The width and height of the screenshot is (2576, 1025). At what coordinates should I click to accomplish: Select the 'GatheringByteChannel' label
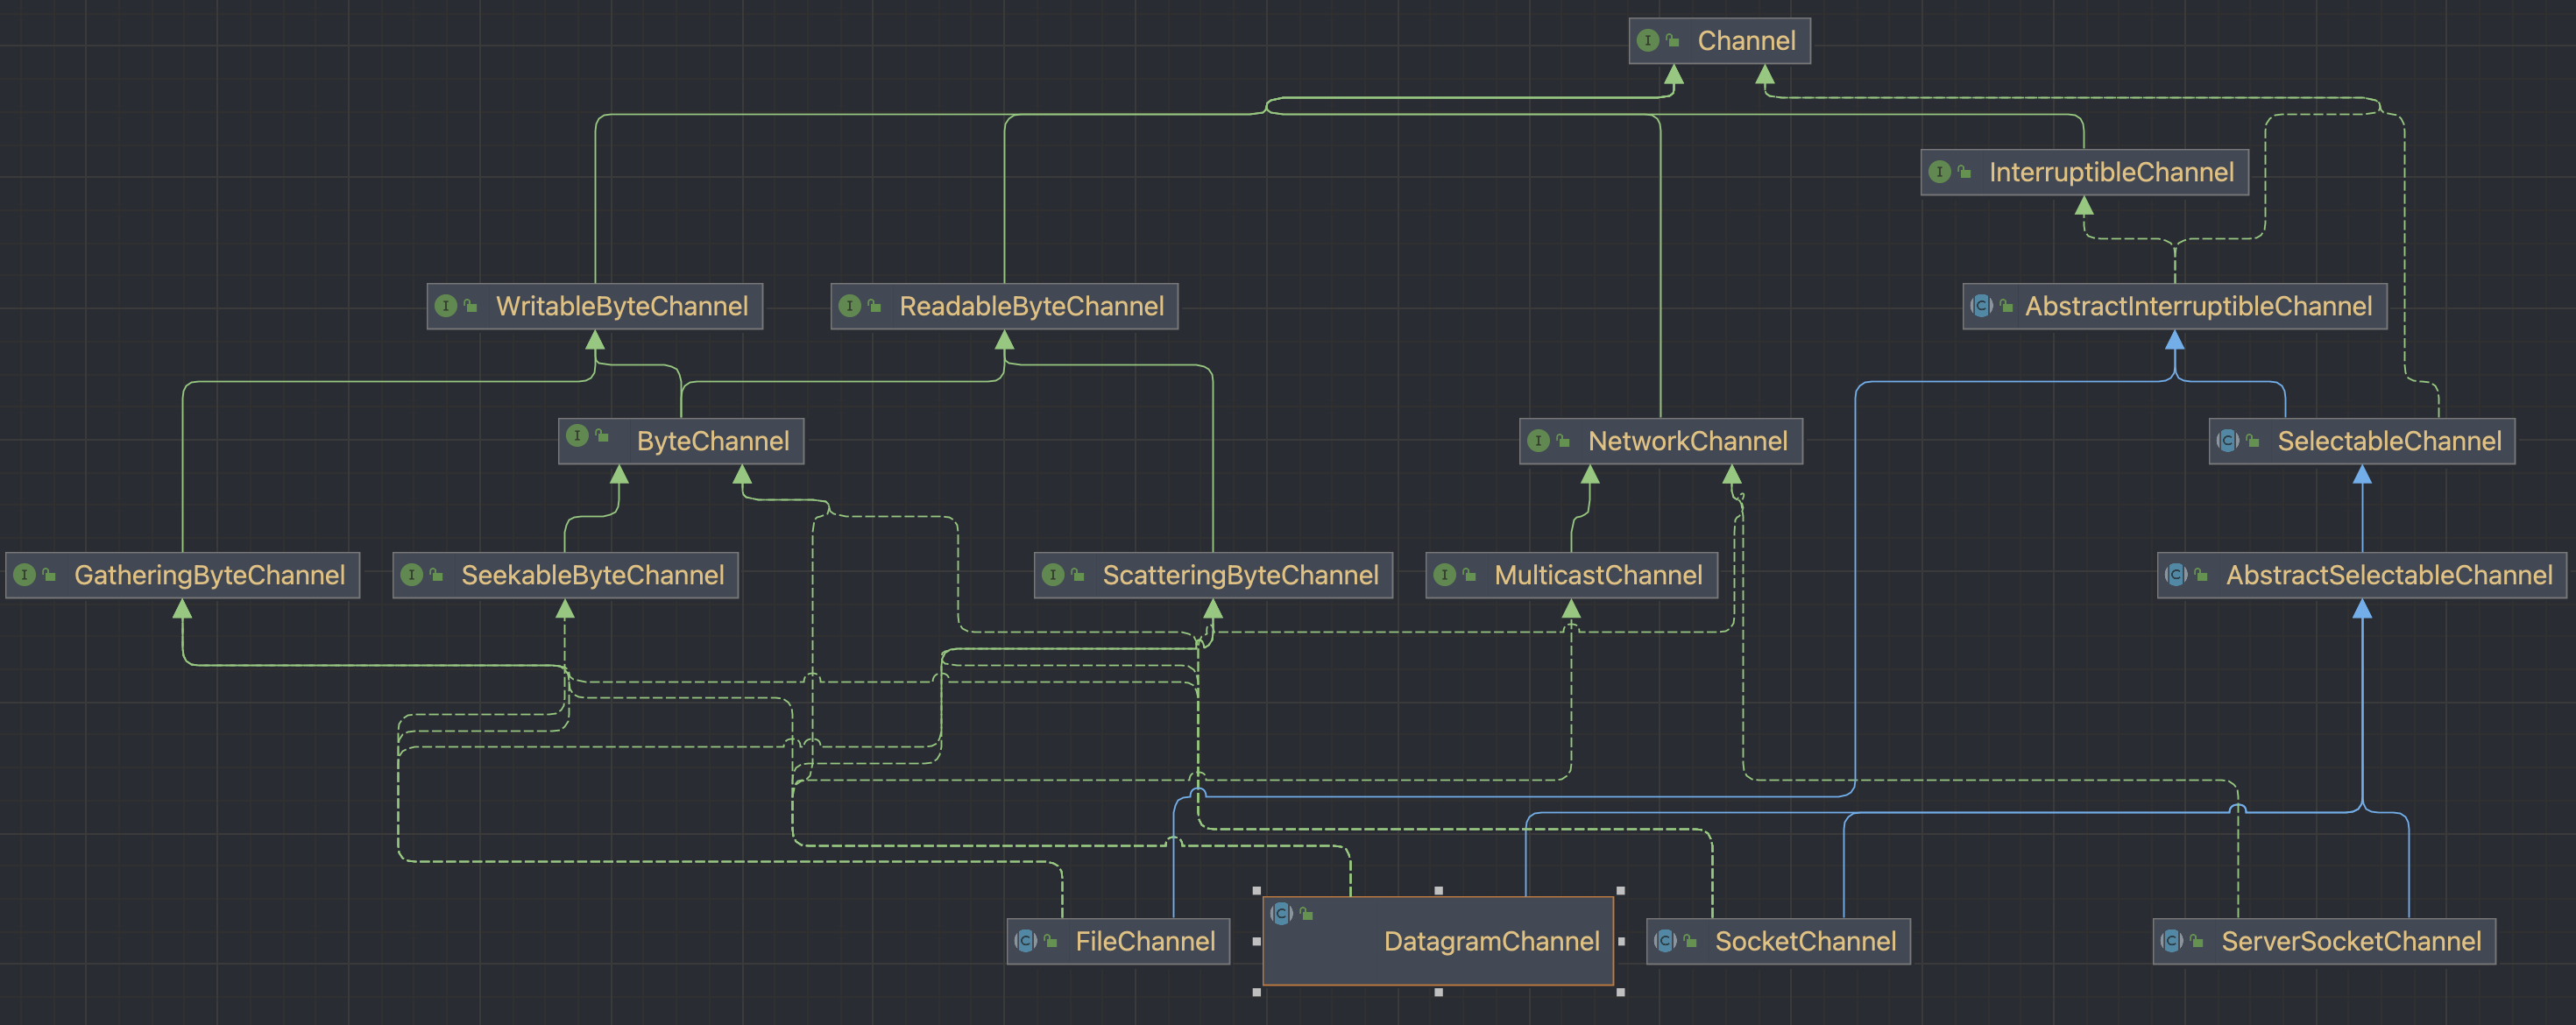[x=209, y=575]
